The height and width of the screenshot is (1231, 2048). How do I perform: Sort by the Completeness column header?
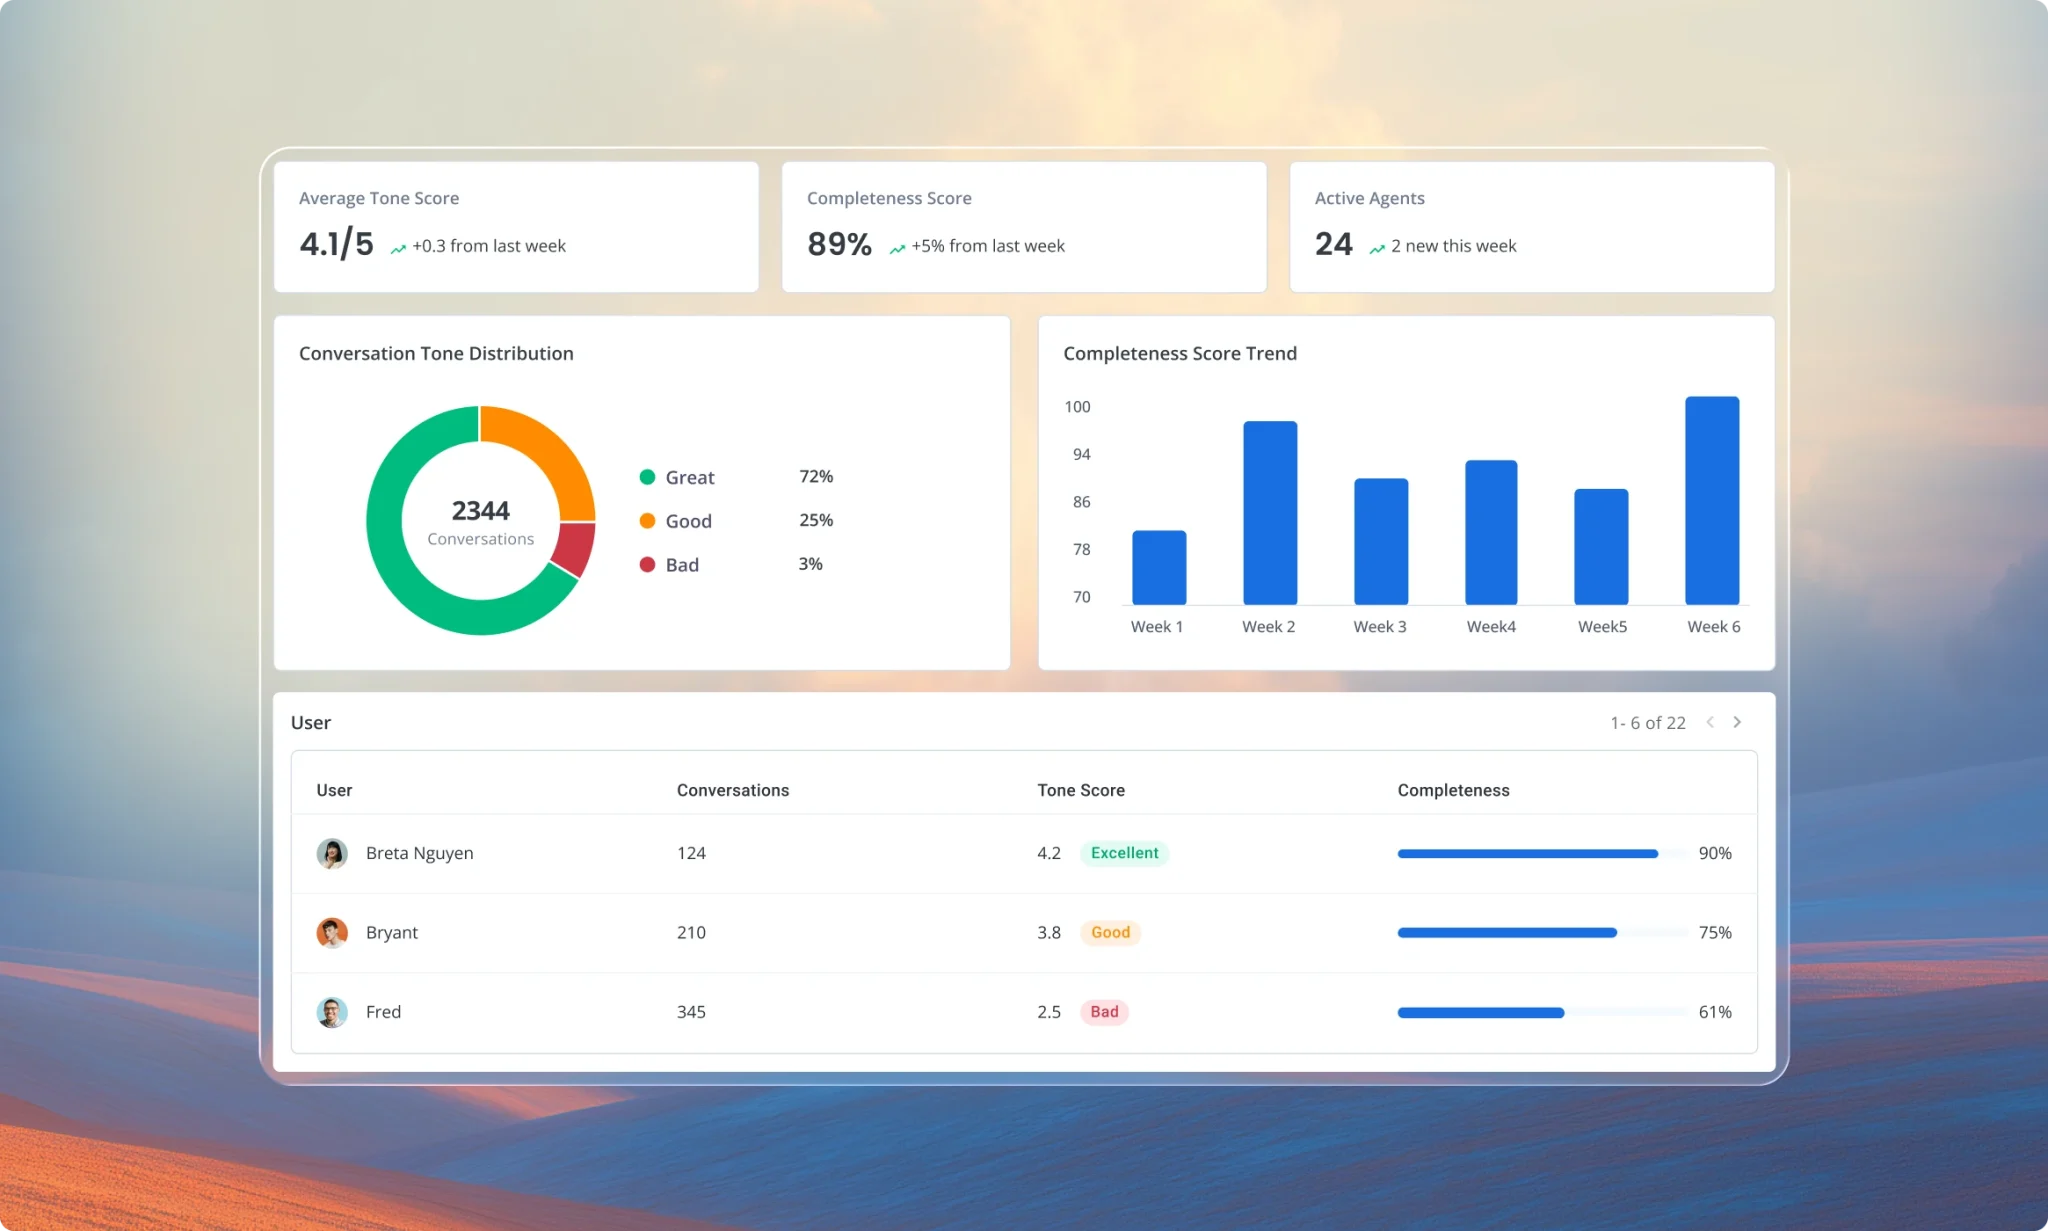tap(1453, 790)
